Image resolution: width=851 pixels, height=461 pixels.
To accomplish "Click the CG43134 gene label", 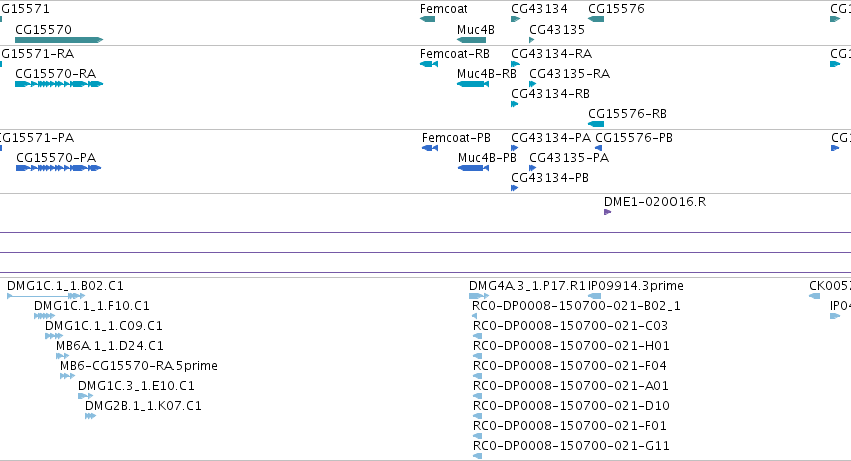I will 539,9.
